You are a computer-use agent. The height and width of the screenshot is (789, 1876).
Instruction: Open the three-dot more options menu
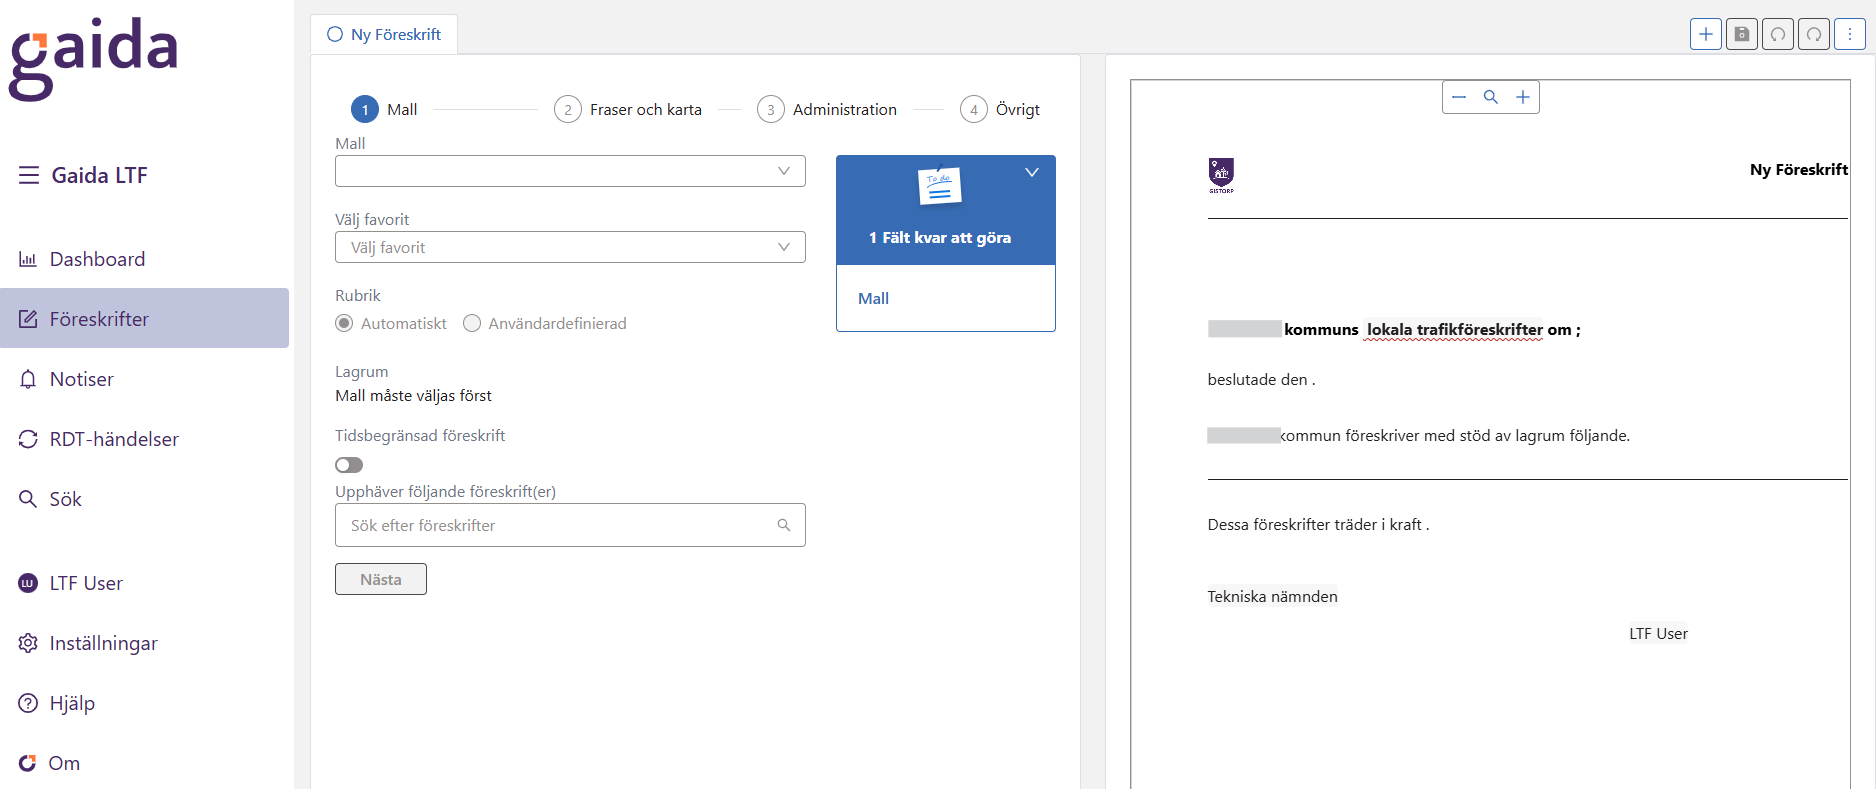pos(1849,34)
